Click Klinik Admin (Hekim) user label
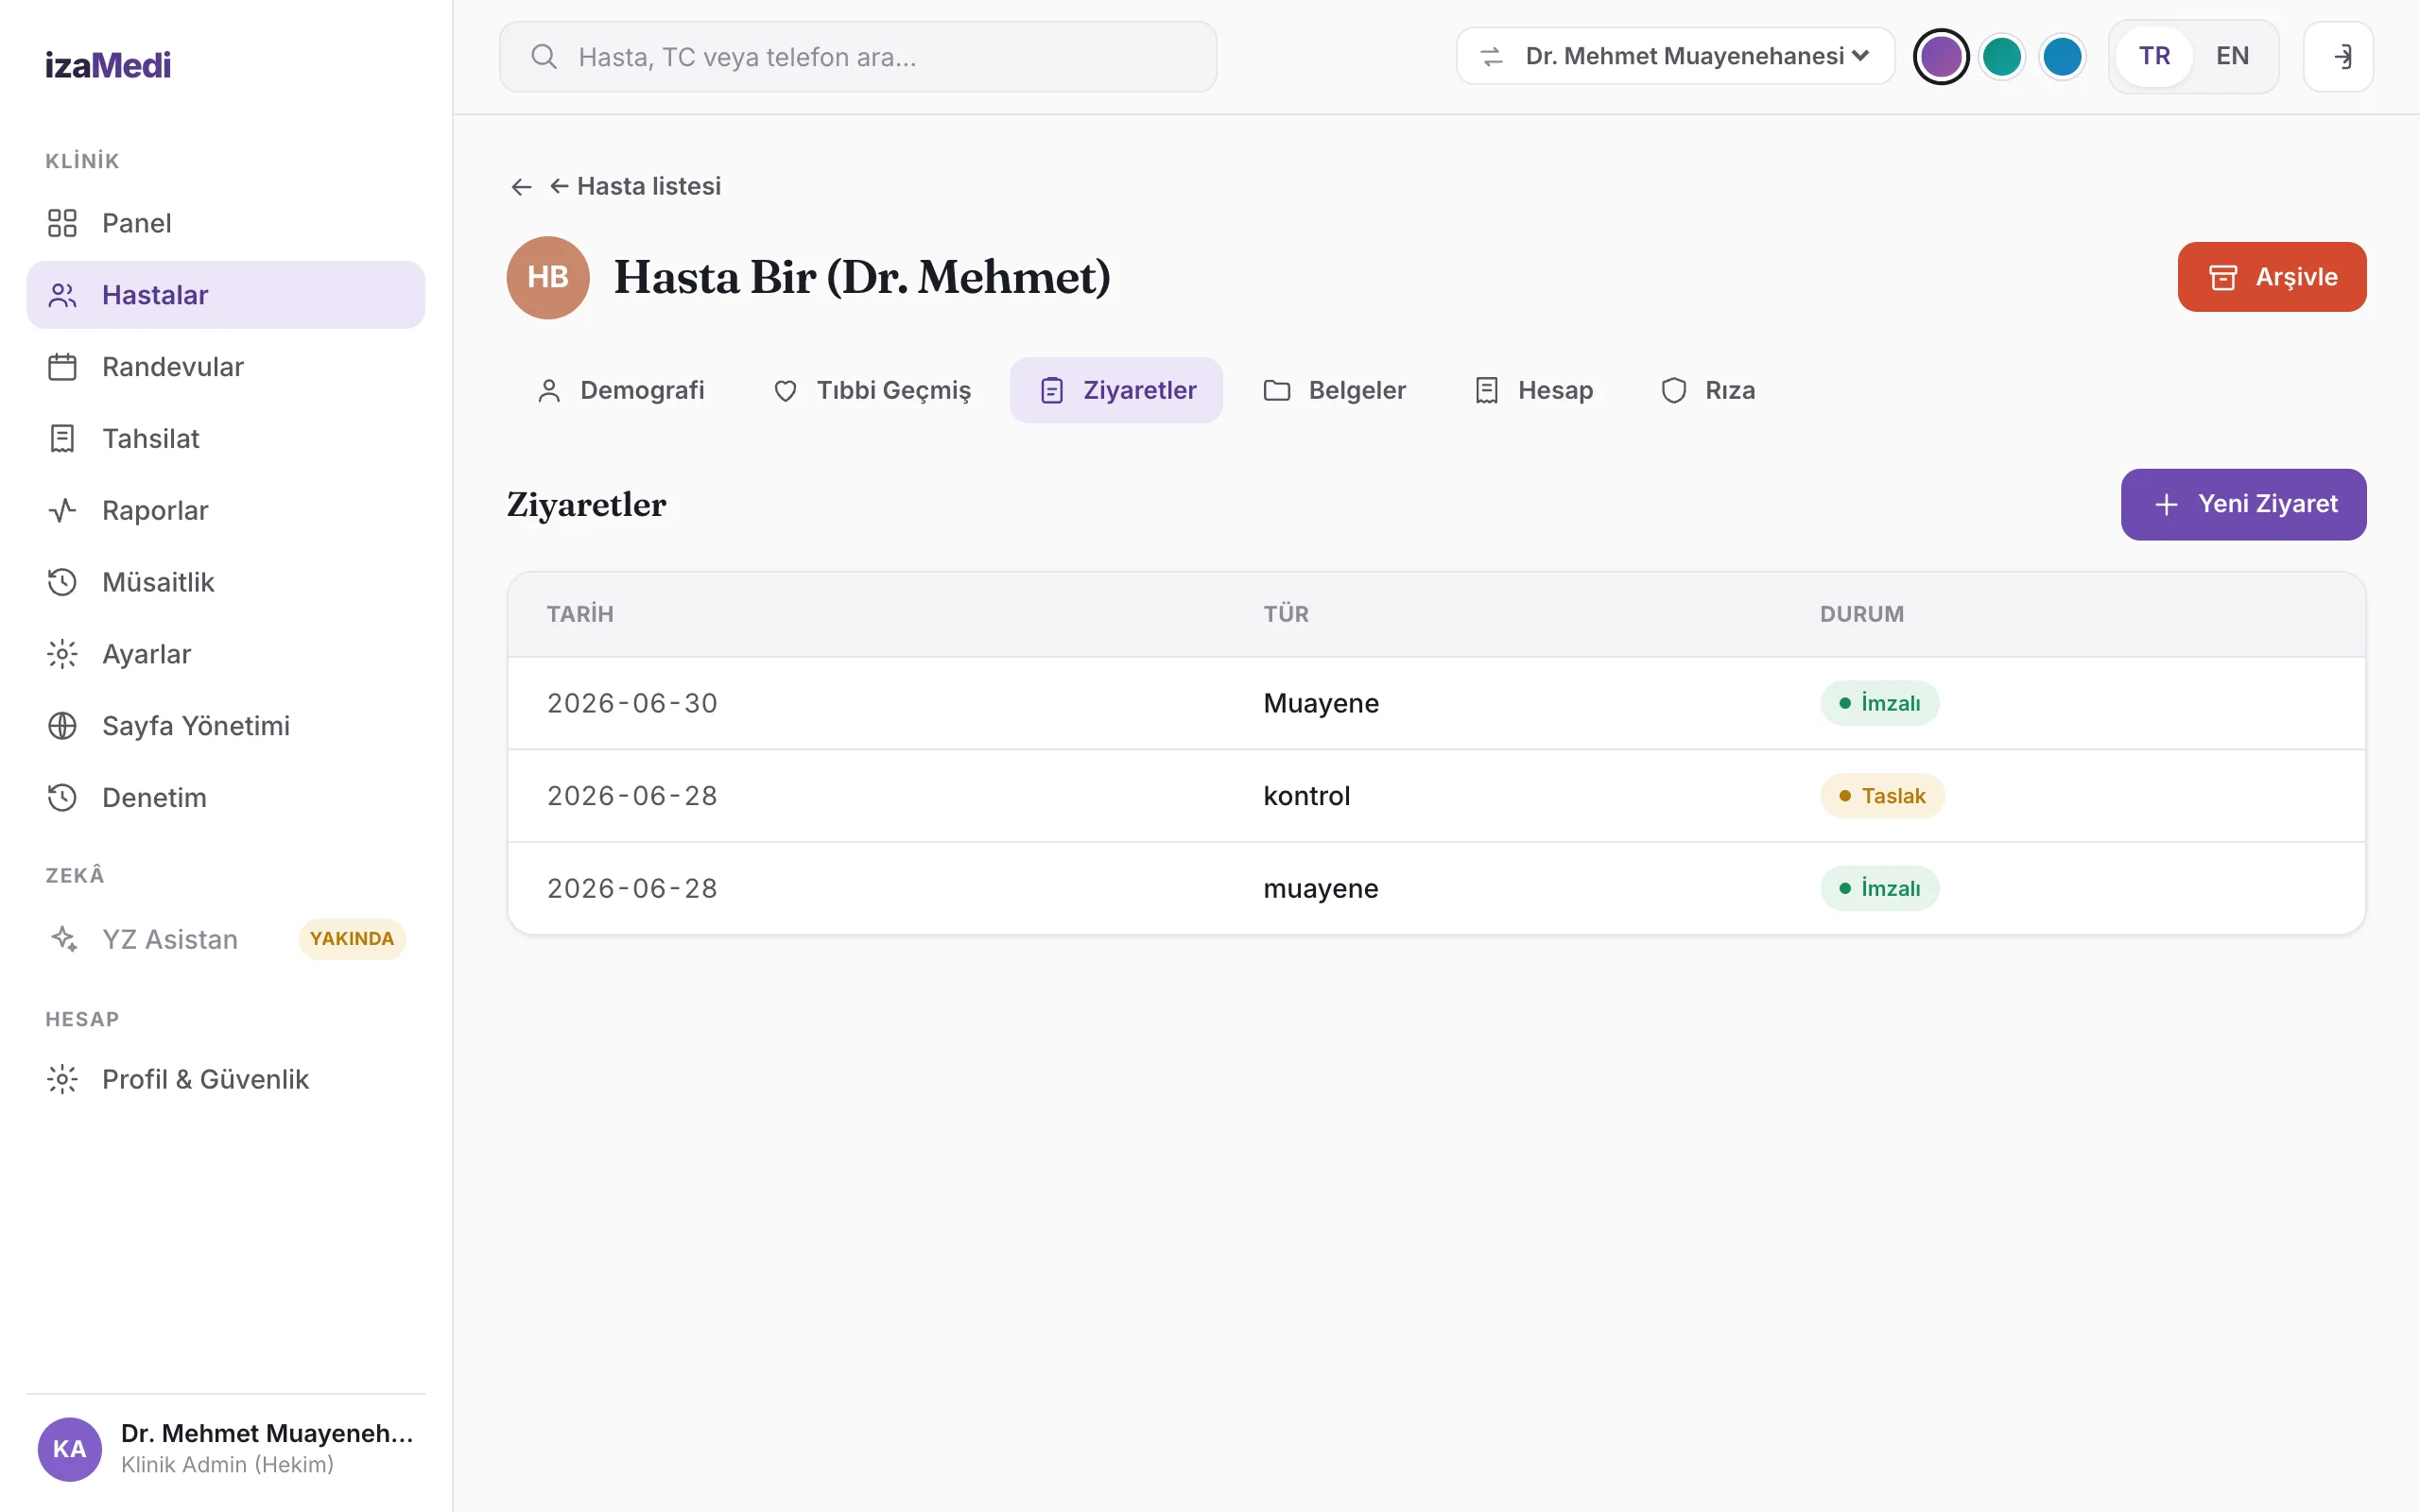The image size is (2420, 1512). pyautogui.click(x=227, y=1465)
